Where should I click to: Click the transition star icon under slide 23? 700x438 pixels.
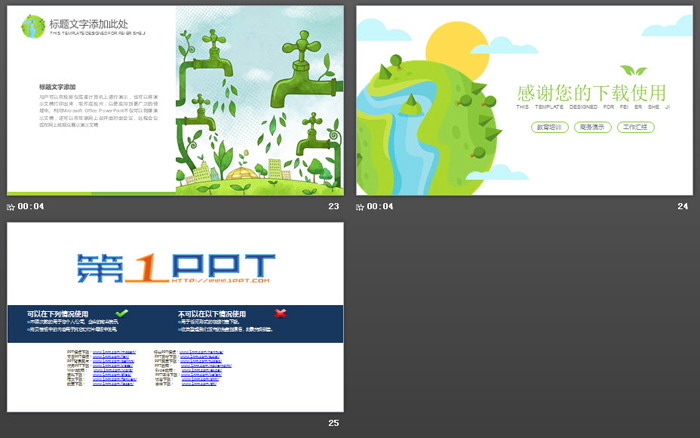11,207
